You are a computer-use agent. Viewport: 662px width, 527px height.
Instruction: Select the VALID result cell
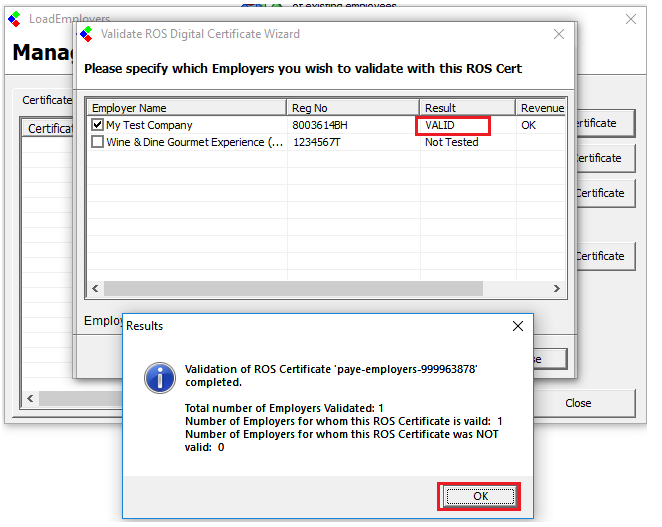(x=453, y=126)
